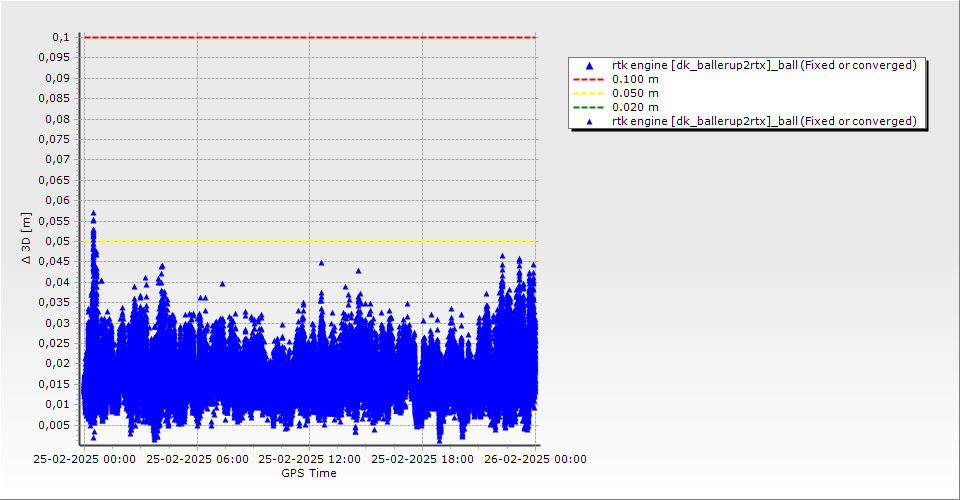Click the highest data point above 0,055

[x=93, y=213]
